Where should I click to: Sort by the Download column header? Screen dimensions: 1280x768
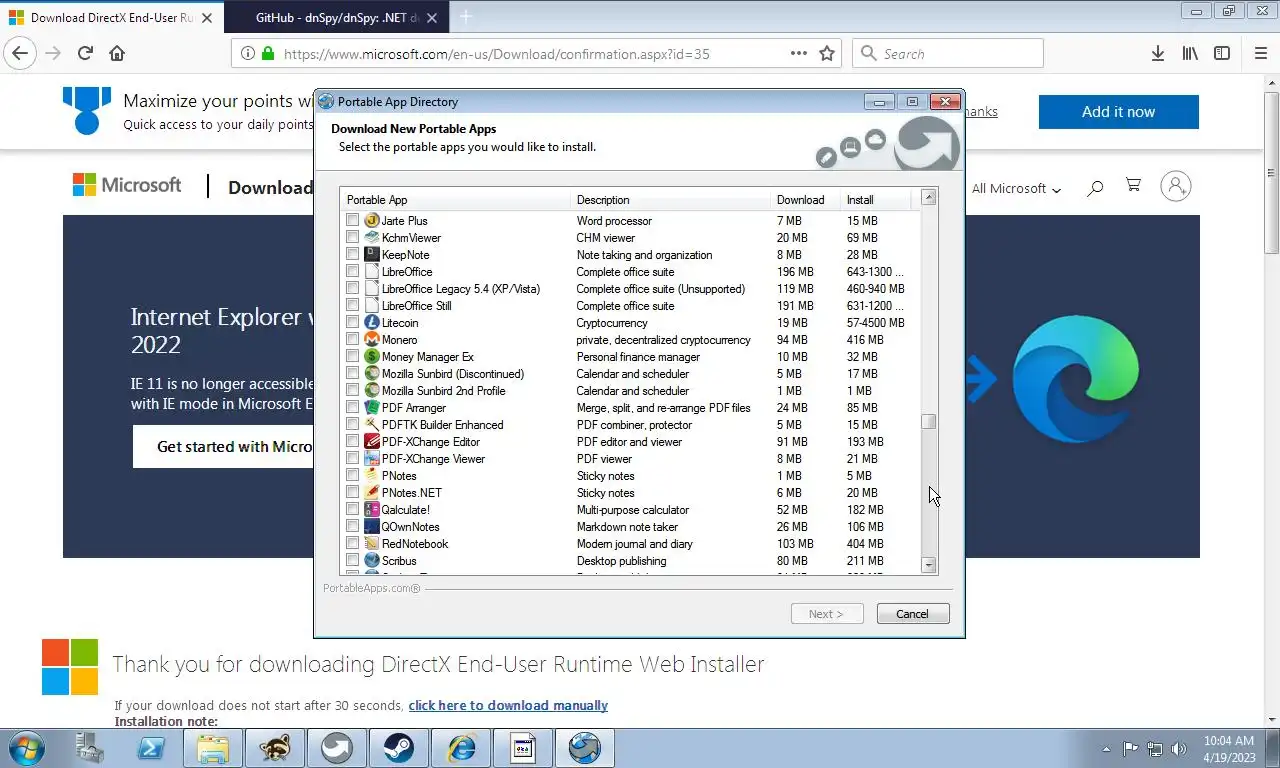click(x=806, y=200)
